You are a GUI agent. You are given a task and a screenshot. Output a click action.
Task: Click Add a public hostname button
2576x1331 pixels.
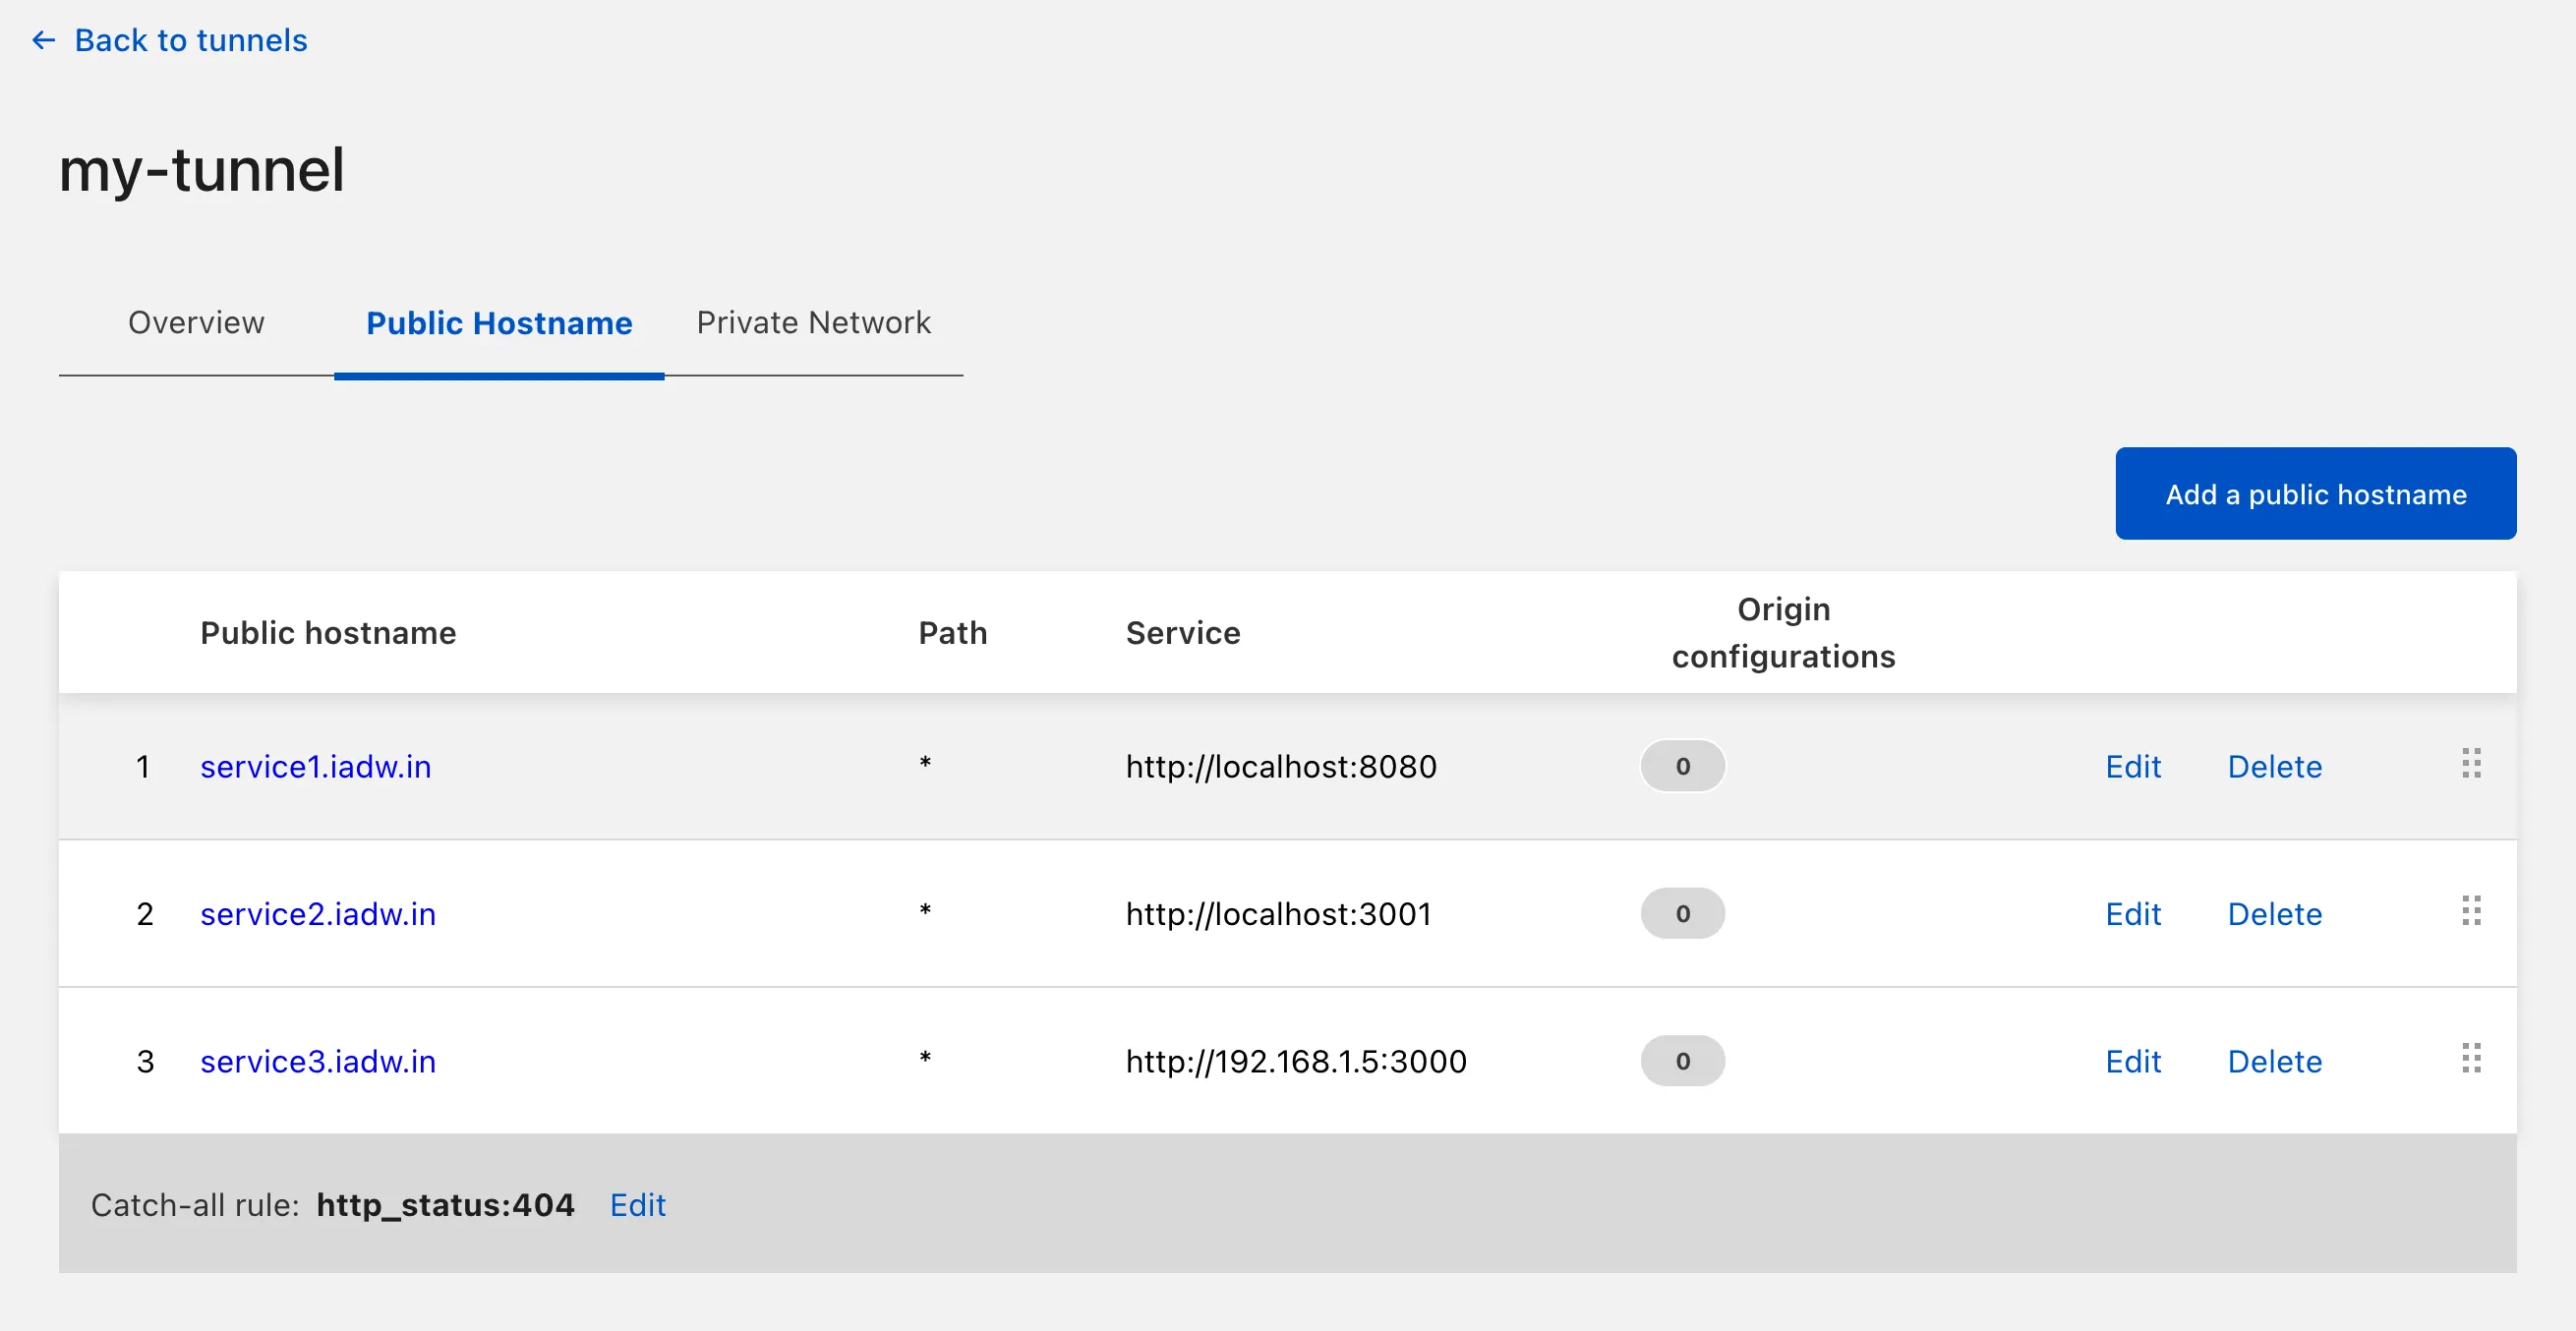[x=2315, y=494]
